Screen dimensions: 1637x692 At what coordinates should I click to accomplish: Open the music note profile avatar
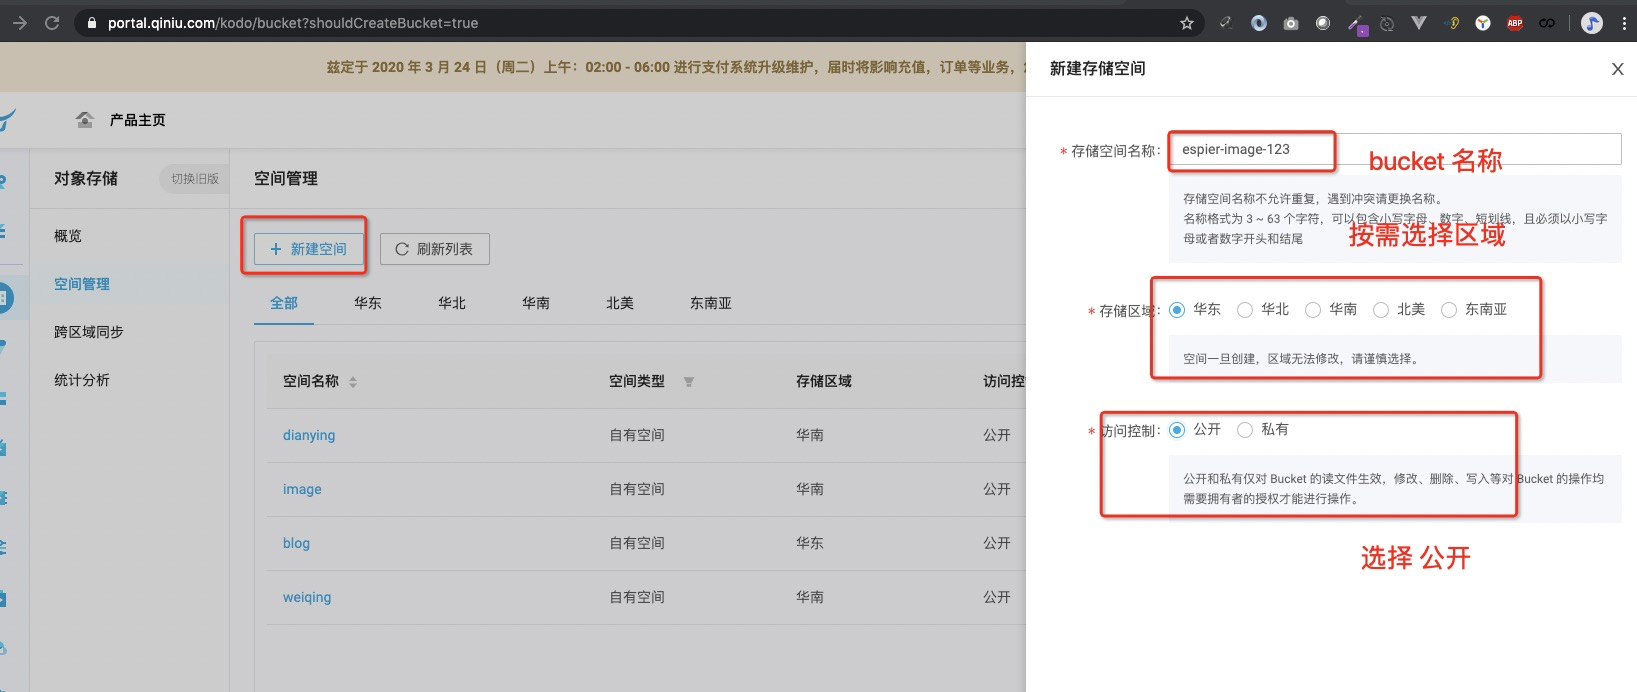click(x=1593, y=23)
